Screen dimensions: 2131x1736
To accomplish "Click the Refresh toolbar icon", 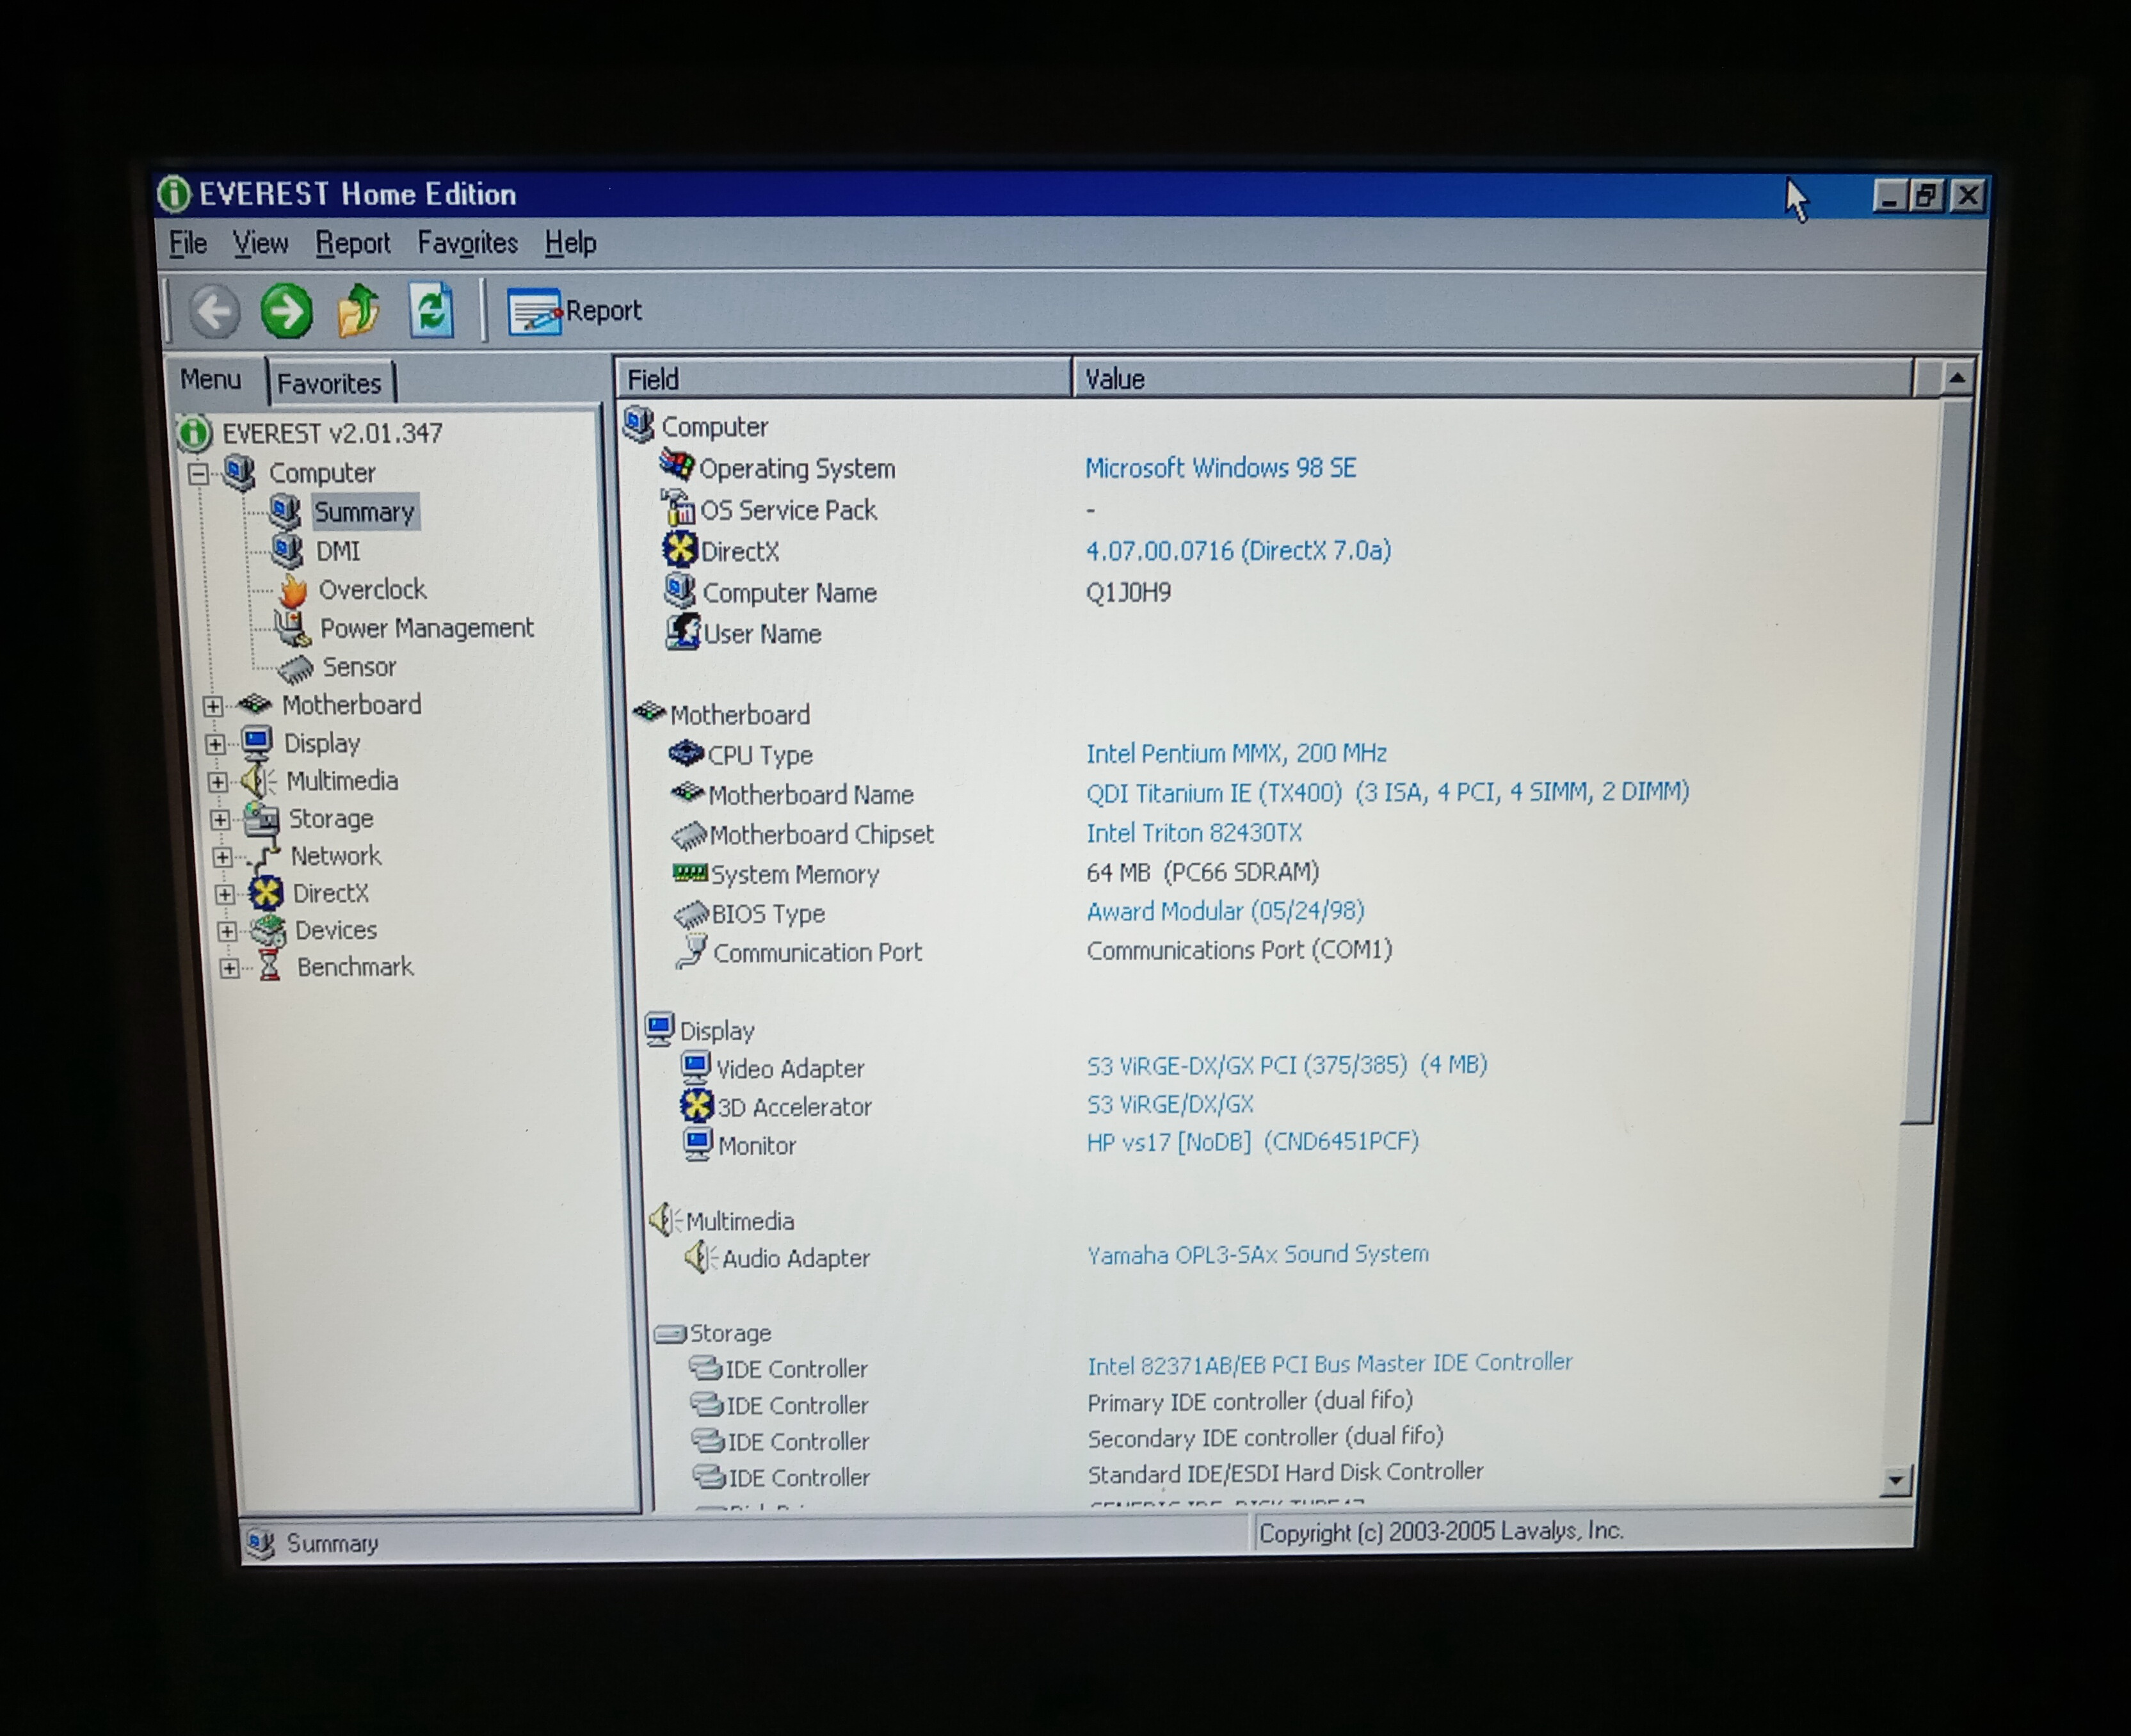I will pyautogui.click(x=432, y=311).
